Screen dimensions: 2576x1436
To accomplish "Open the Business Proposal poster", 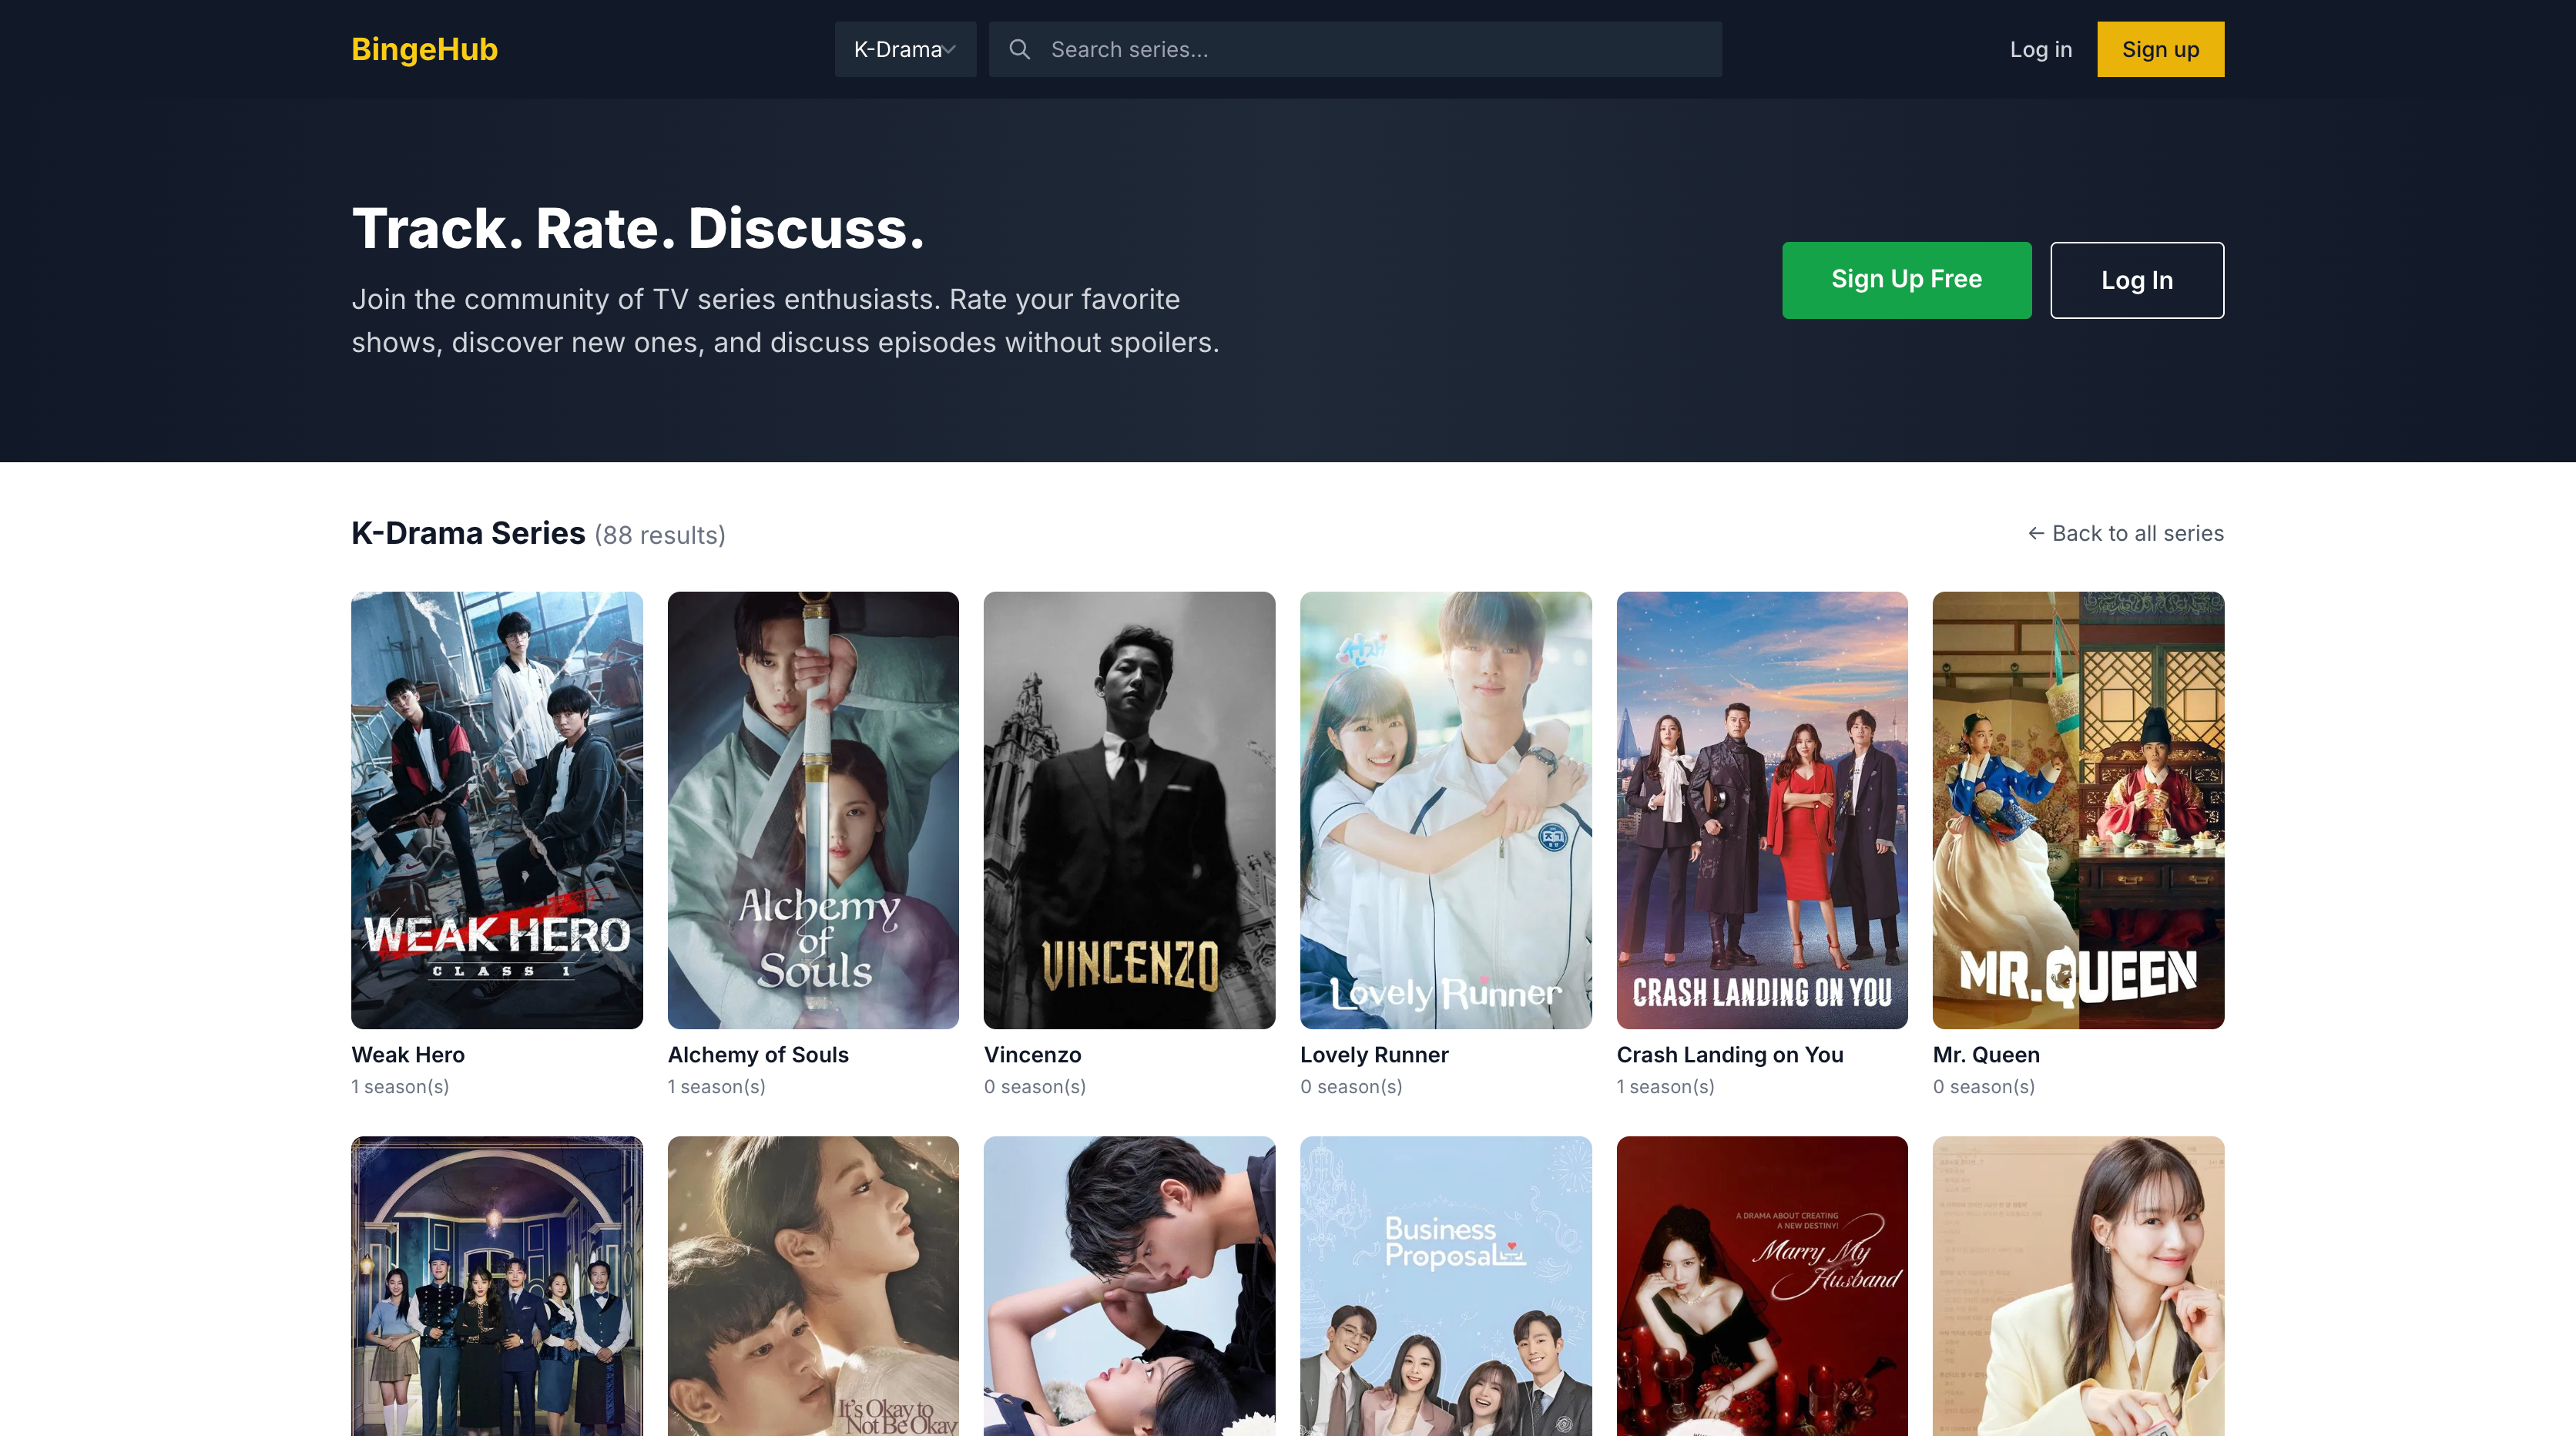I will [x=1446, y=1290].
